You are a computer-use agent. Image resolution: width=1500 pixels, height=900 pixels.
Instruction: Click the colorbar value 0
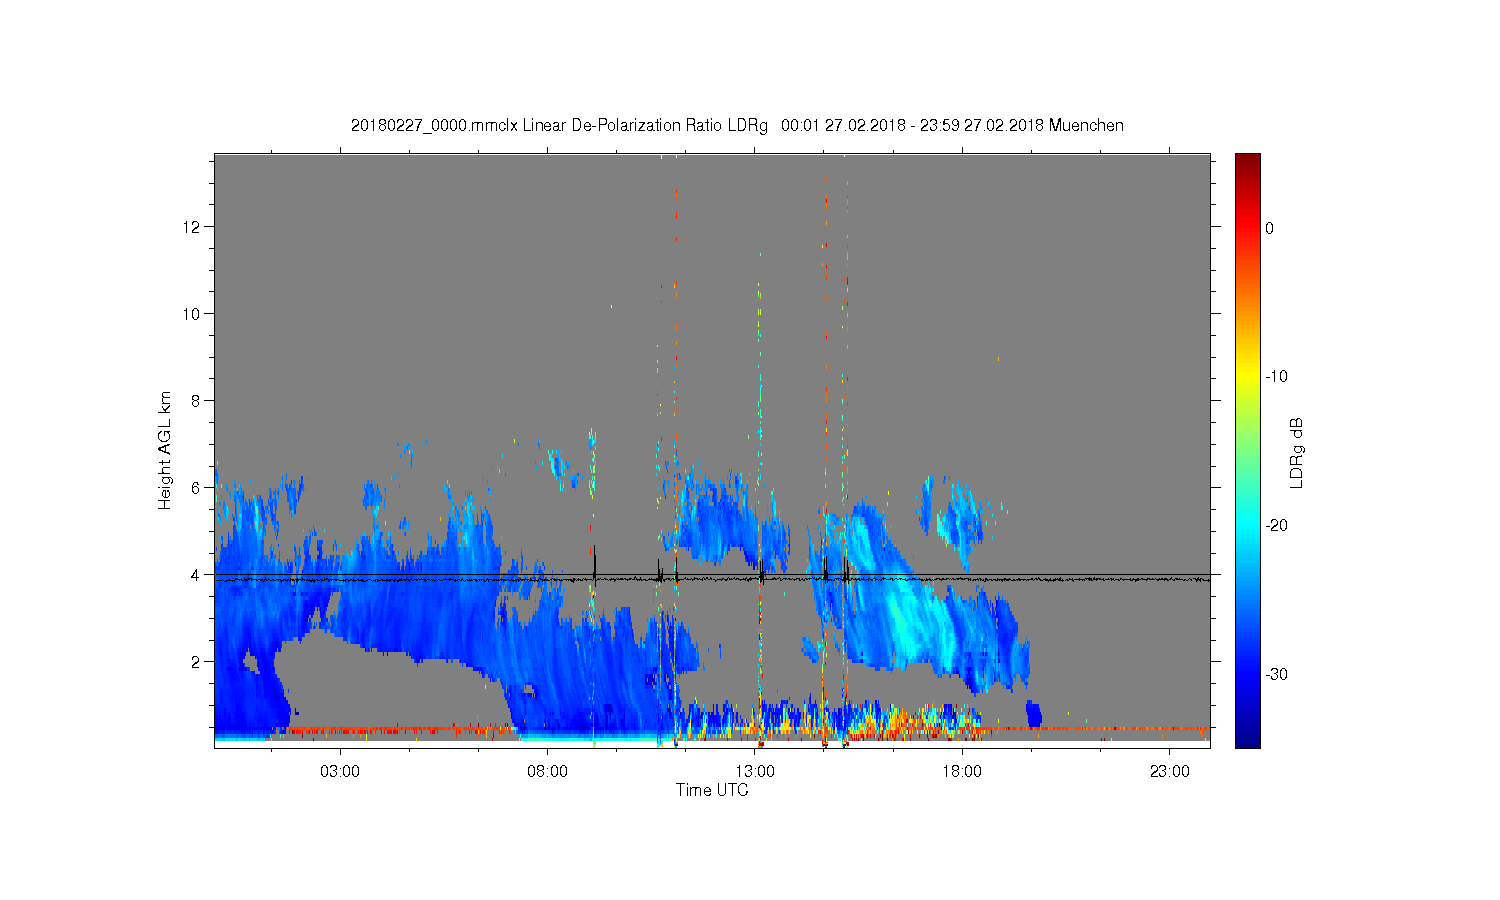1270,228
